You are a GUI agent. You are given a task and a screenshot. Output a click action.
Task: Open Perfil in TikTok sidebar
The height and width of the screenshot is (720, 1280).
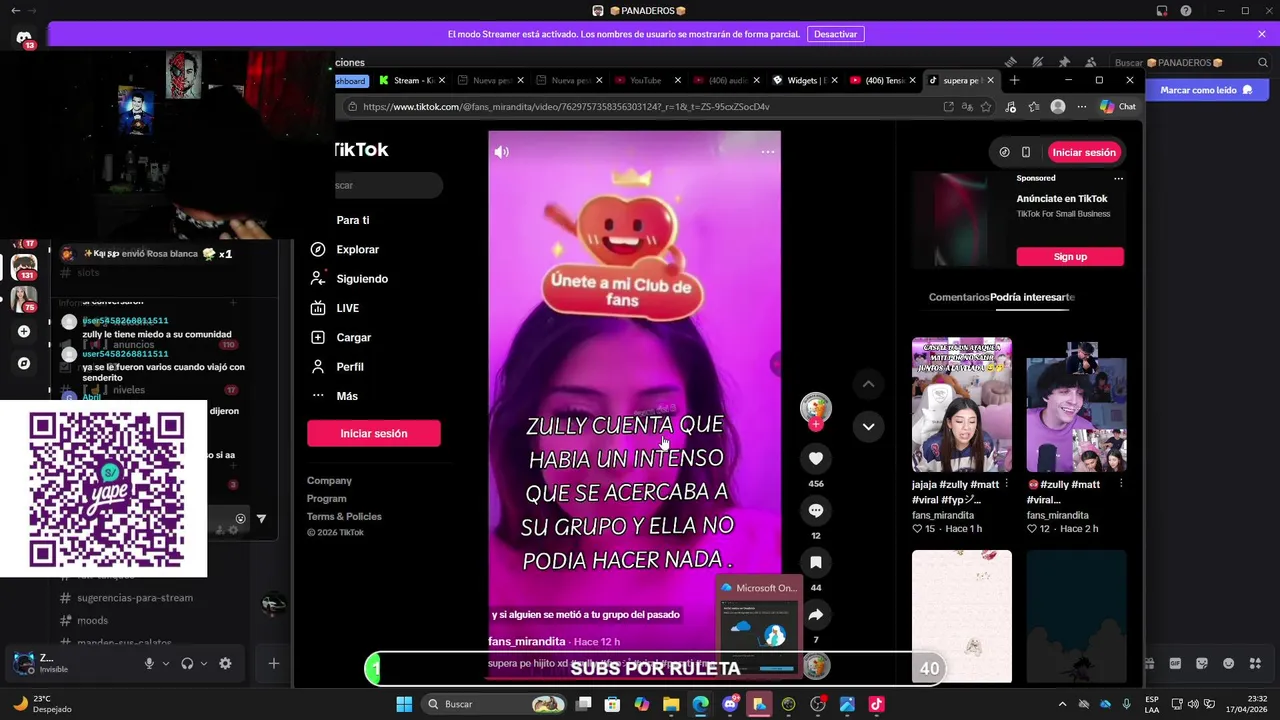pyautogui.click(x=337, y=367)
